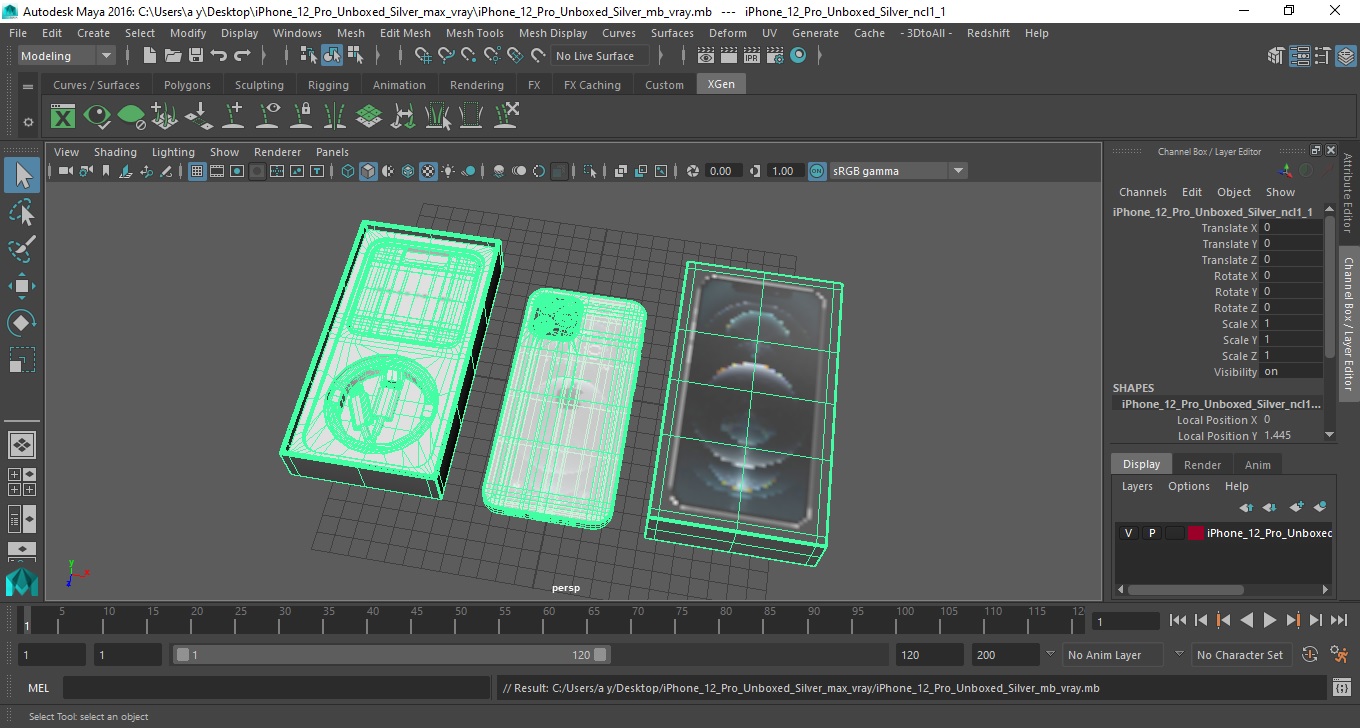The width and height of the screenshot is (1360, 728).
Task: Select the Lasso tool in toolbox
Action: [22, 212]
